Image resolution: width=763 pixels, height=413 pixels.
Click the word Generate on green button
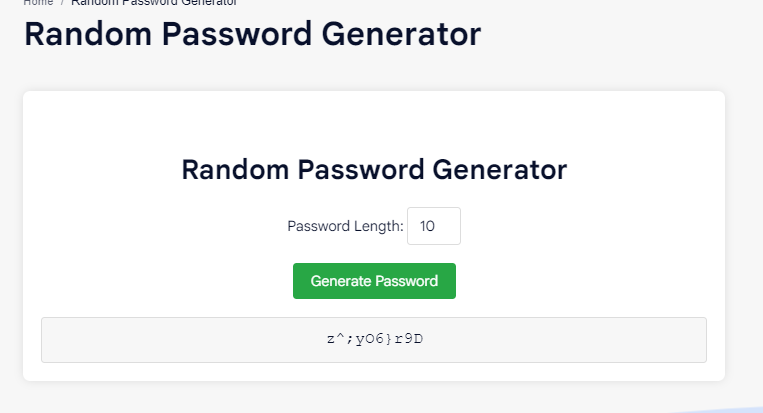click(340, 281)
